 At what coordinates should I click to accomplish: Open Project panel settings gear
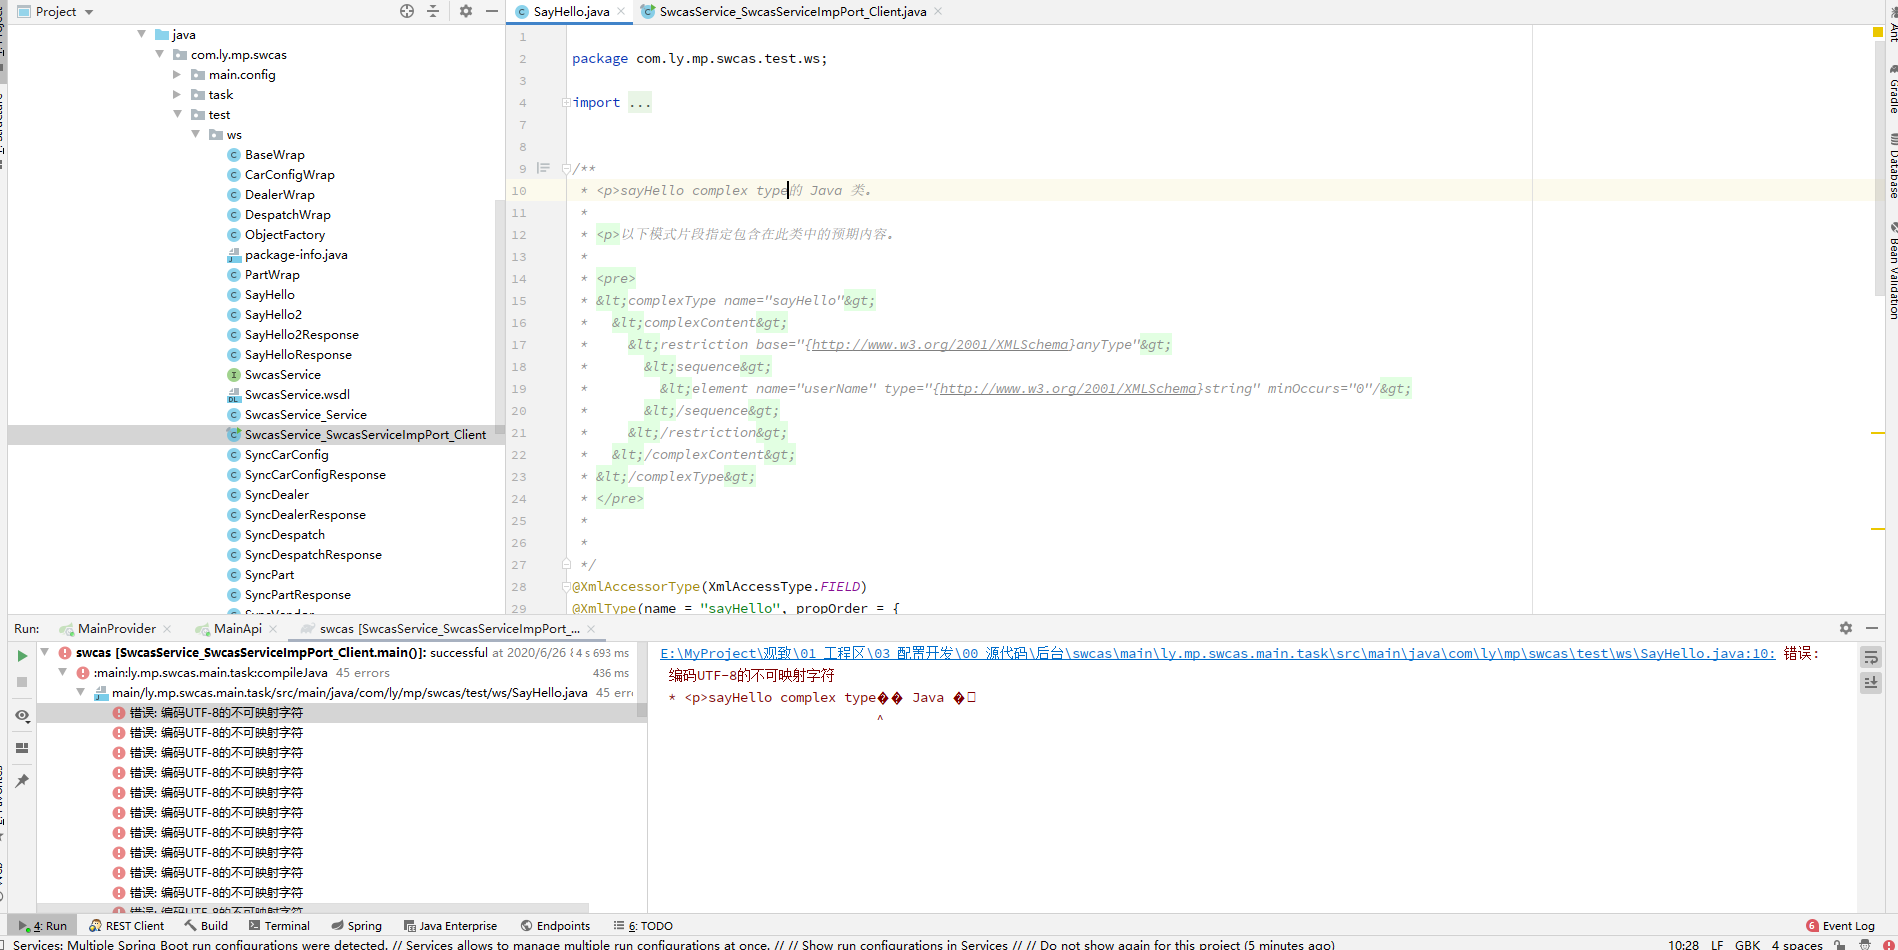[x=466, y=11]
